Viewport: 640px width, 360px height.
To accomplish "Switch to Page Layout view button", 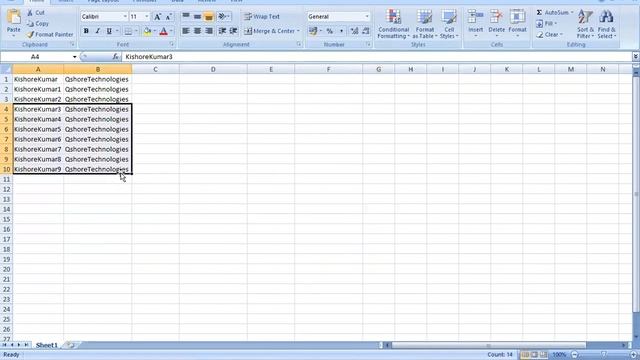I will pyautogui.click(x=534, y=355).
